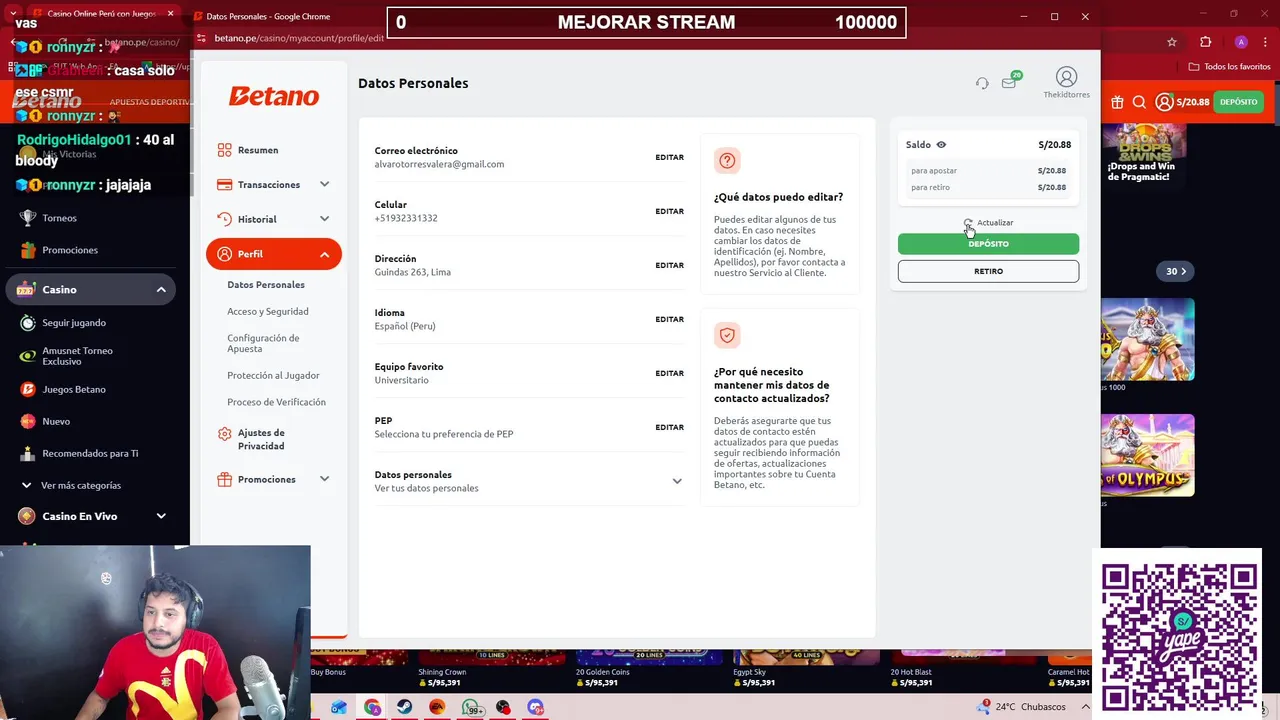
Task: Click the Chrome profile avatar
Action: pyautogui.click(x=1241, y=42)
